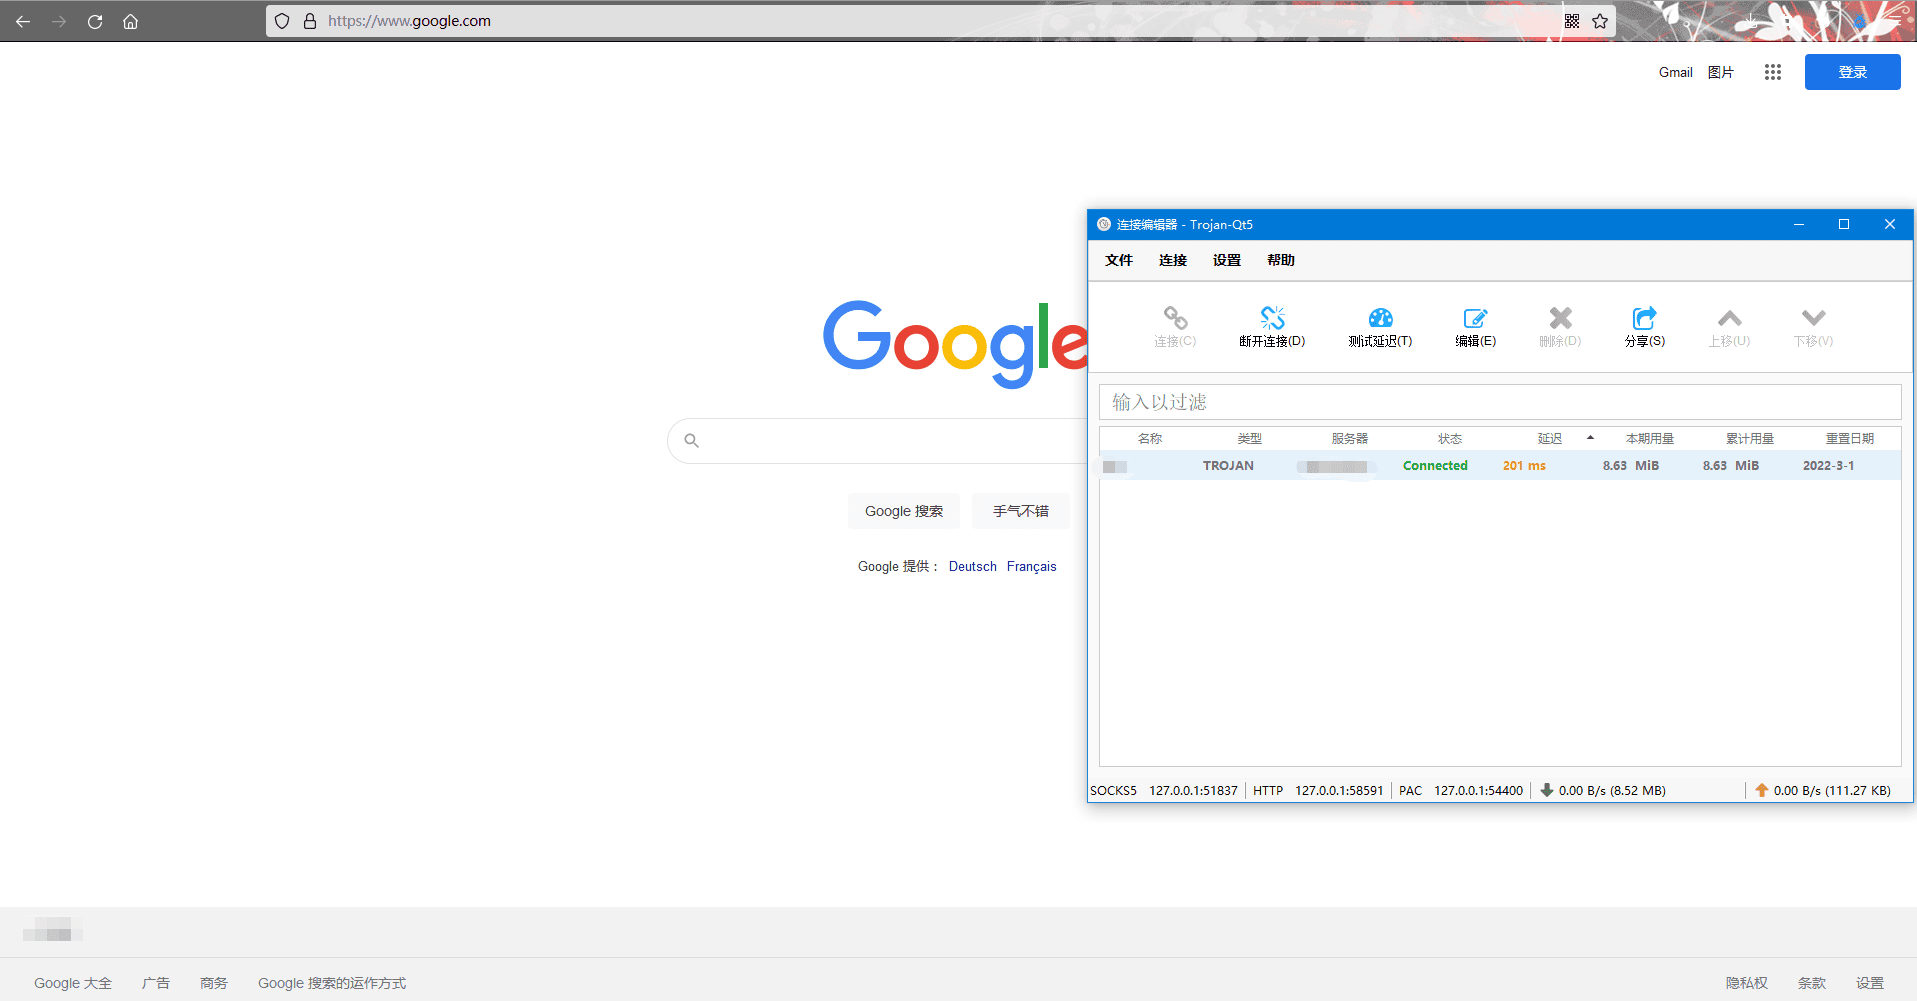This screenshot has height=1001, width=1917.
Task: Open the 设置 menu in Trojan-Qt5
Action: pos(1227,260)
